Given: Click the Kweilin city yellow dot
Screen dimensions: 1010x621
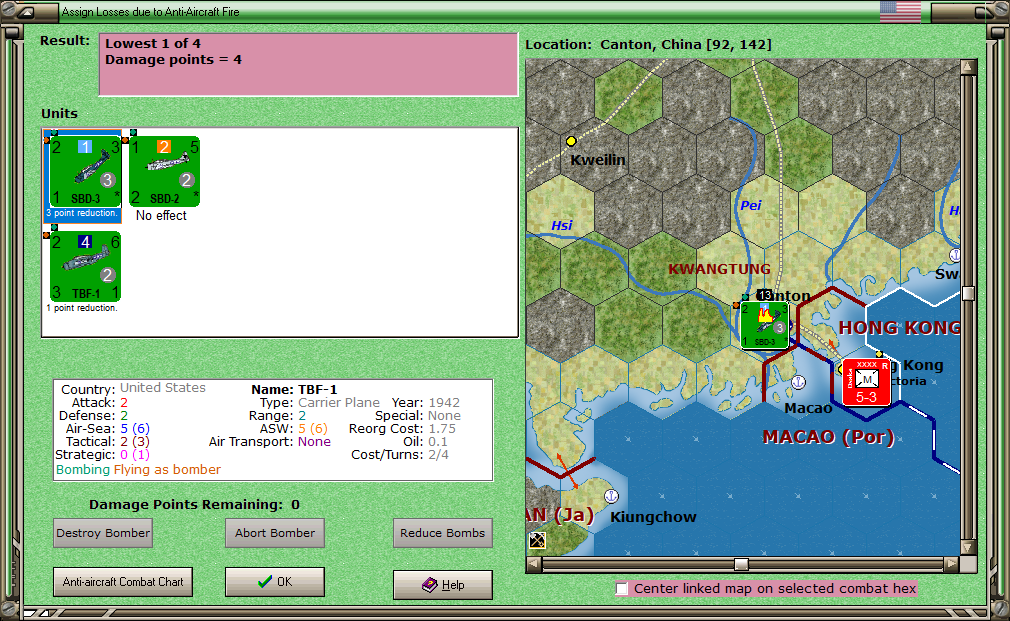Looking at the screenshot, I should 571,141.
